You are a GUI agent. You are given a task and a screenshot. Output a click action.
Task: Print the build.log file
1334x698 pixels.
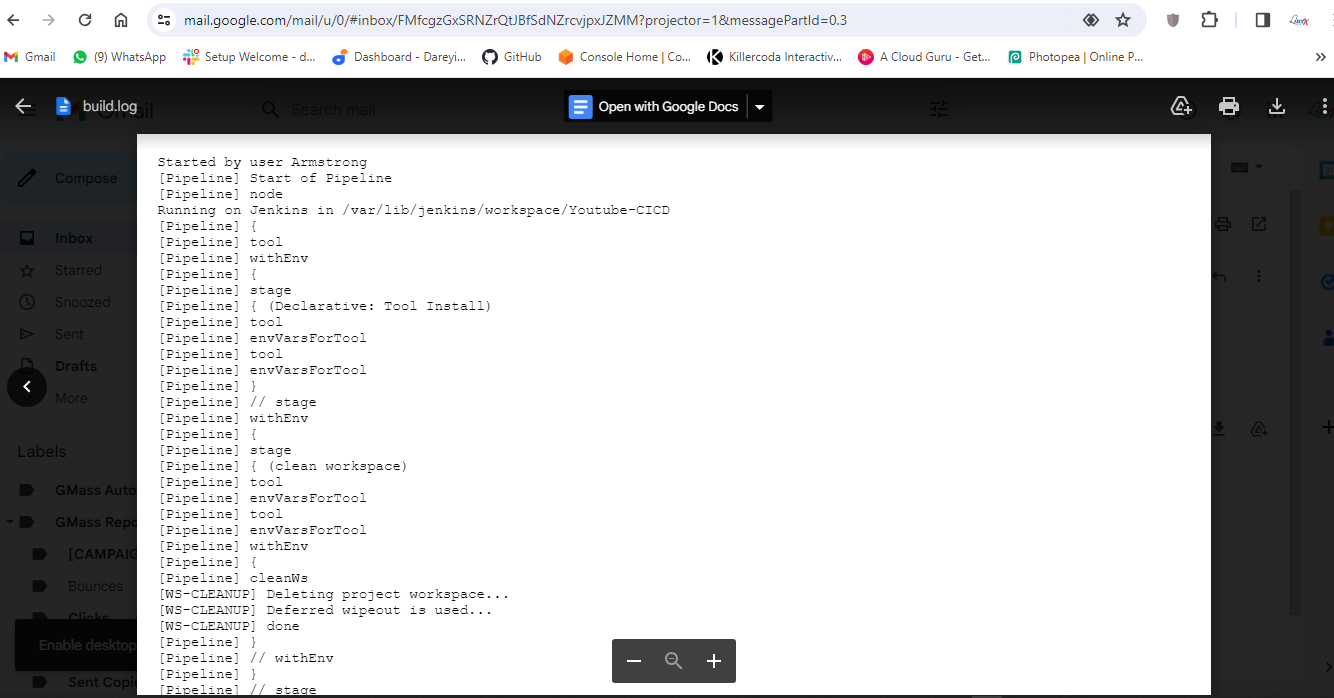coord(1229,107)
